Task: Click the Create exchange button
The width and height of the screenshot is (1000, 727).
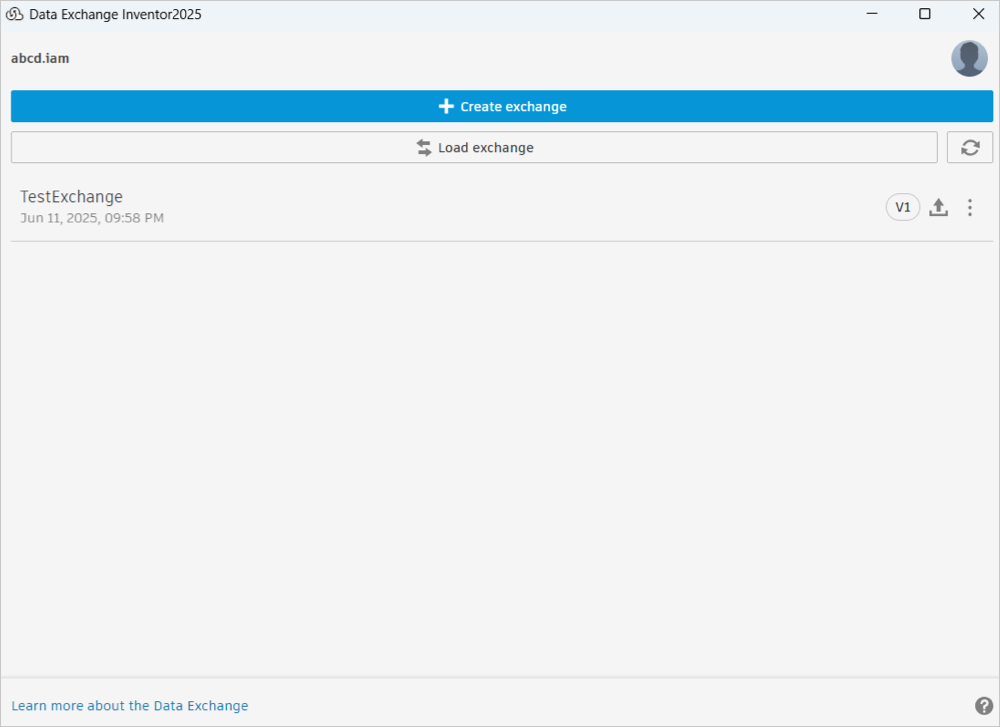Action: click(502, 106)
